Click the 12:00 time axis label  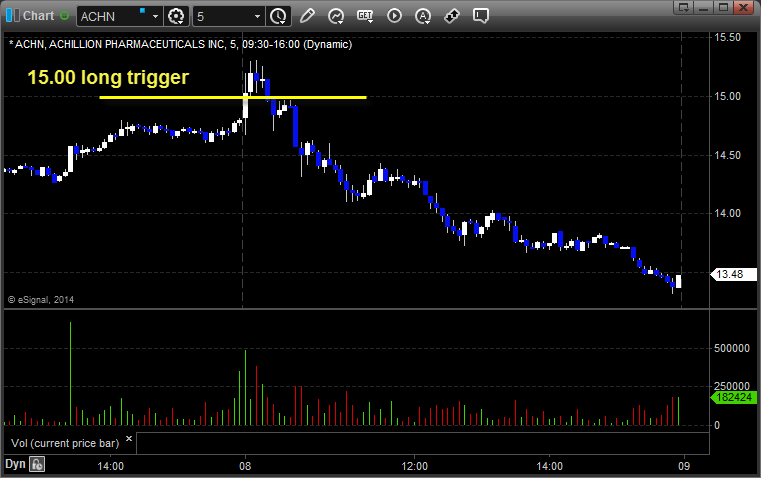coord(414,466)
